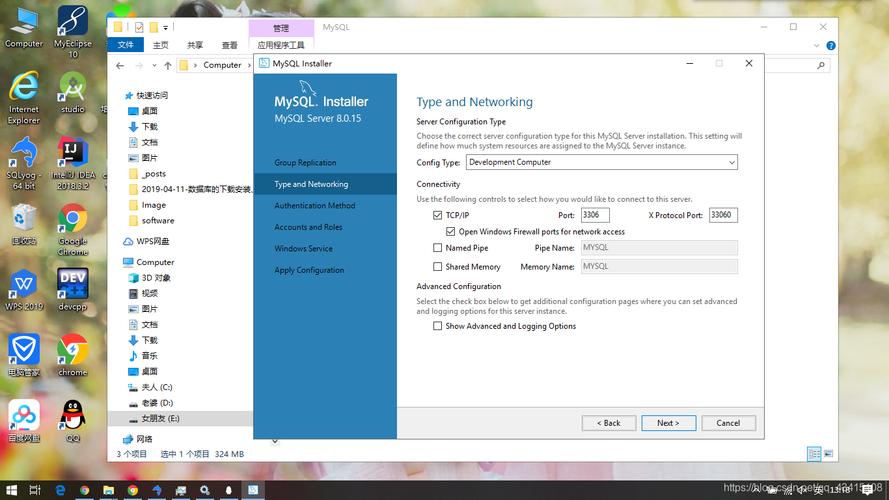Open the Computer desktop shortcut
The width and height of the screenshot is (889, 500).
click(24, 27)
